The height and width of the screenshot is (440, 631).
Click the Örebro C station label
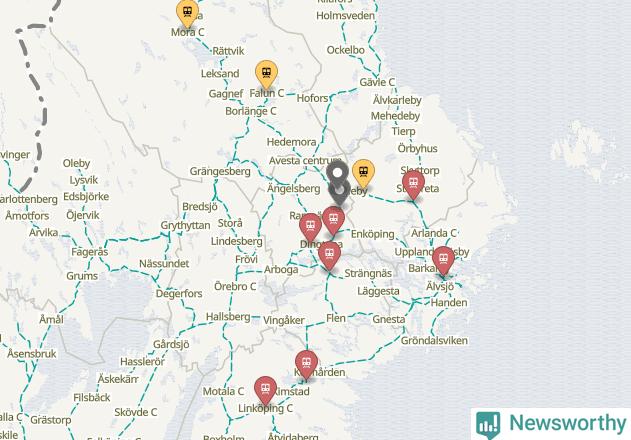pos(235,287)
